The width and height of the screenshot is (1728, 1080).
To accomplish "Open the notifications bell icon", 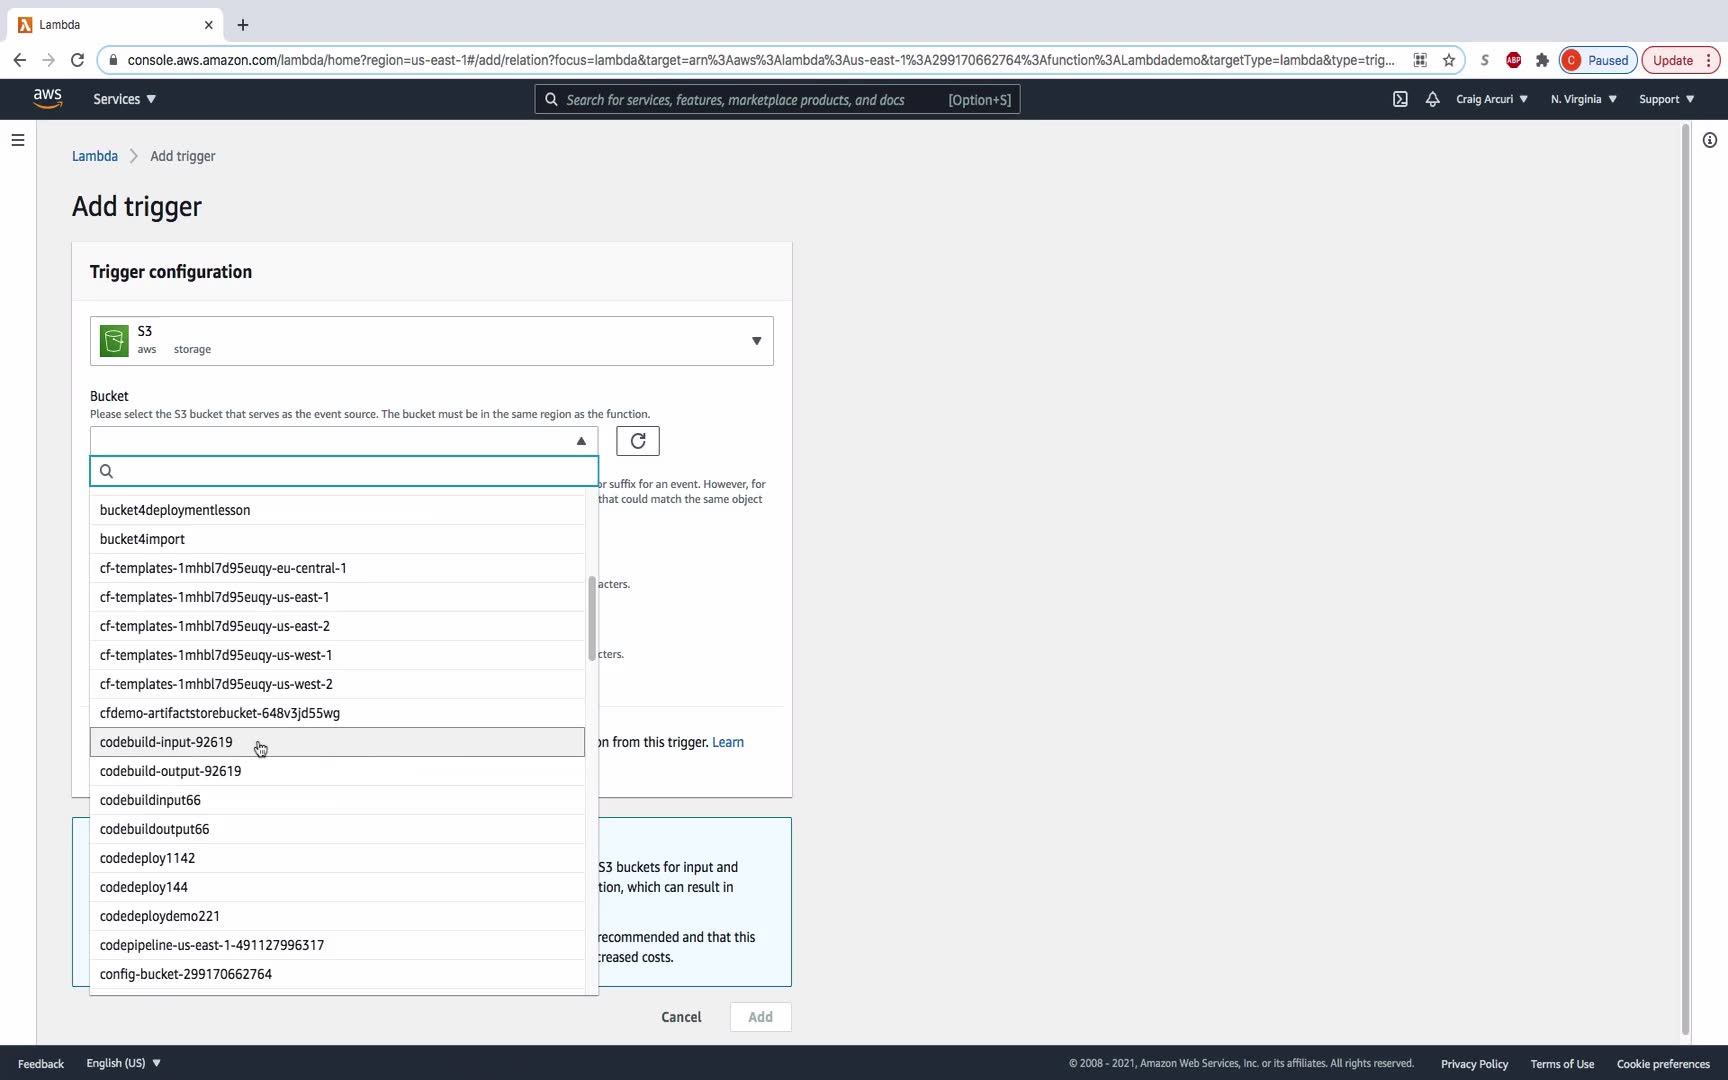I will 1432,99.
